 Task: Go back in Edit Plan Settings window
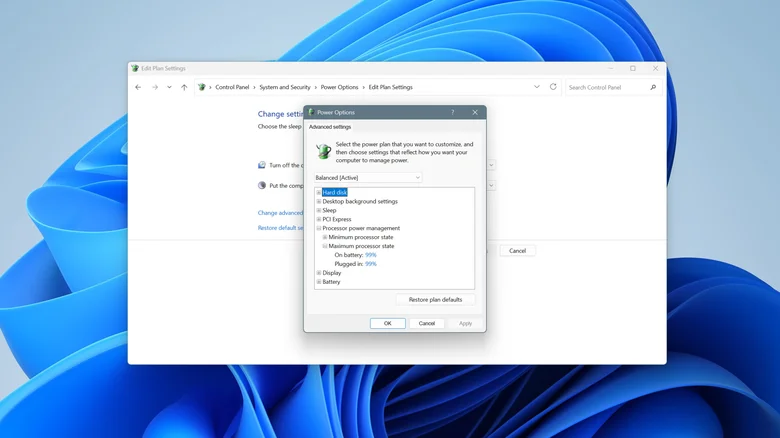coord(138,87)
